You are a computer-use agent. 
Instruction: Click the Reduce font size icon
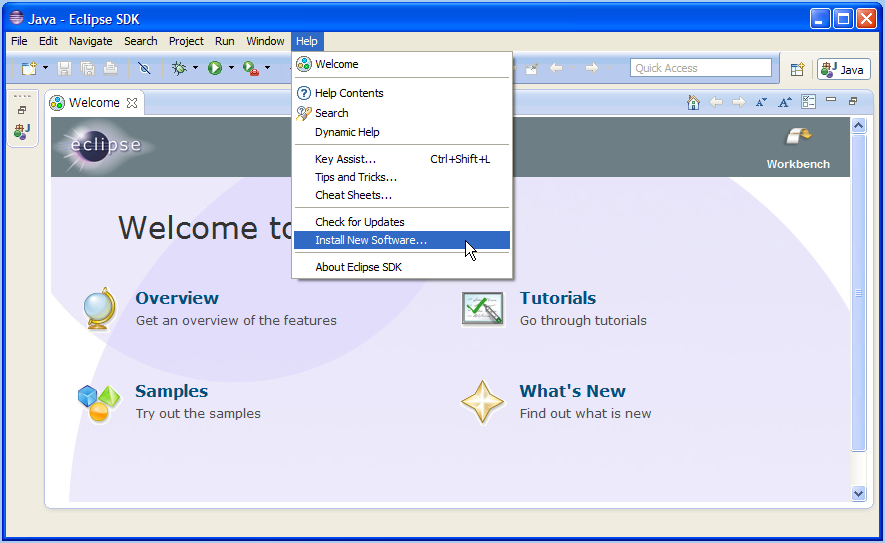coord(761,102)
